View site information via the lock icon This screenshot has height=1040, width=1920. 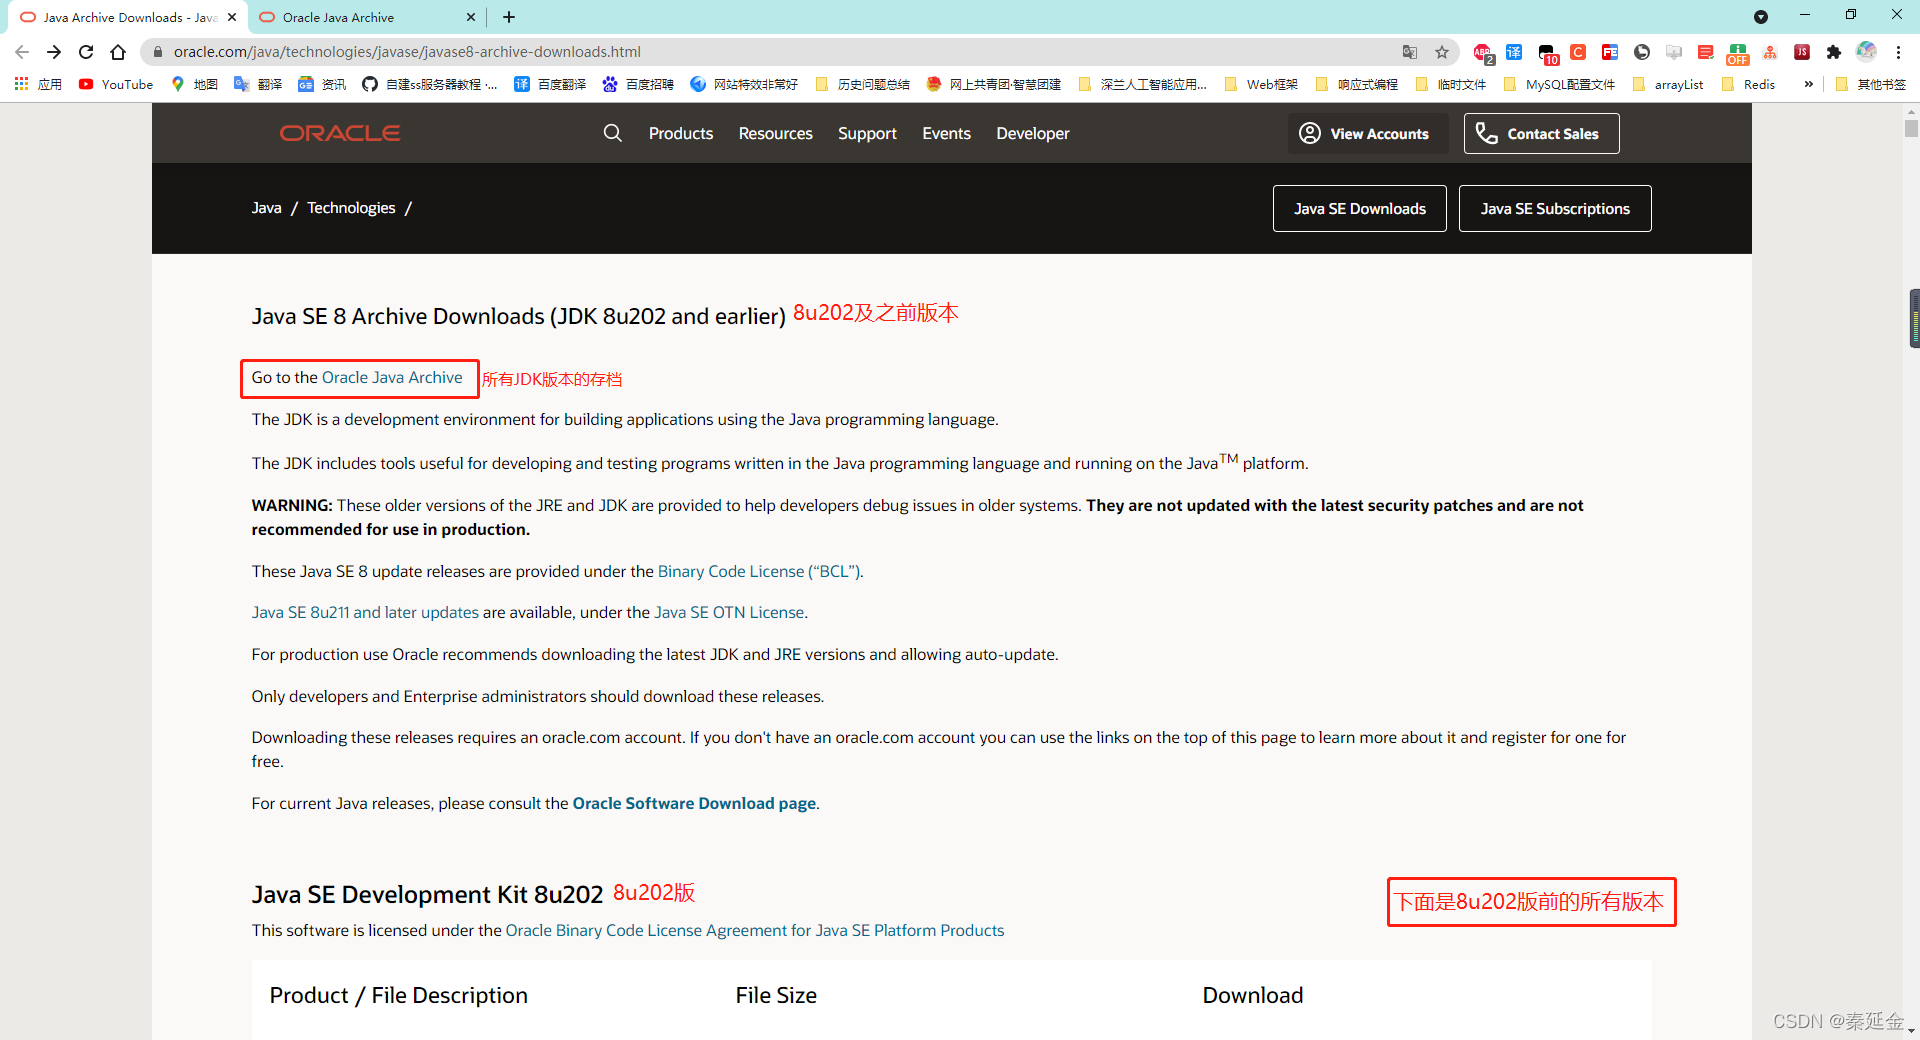pyautogui.click(x=158, y=52)
